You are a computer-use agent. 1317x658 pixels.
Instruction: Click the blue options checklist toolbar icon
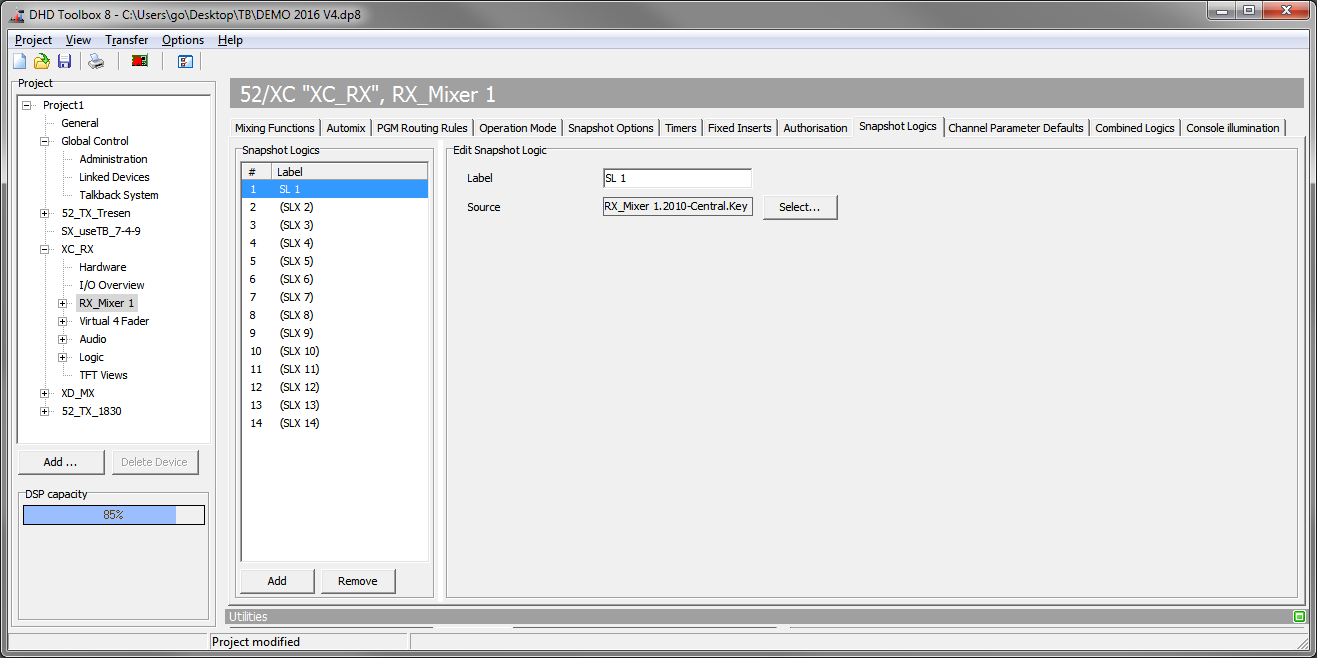[x=185, y=61]
